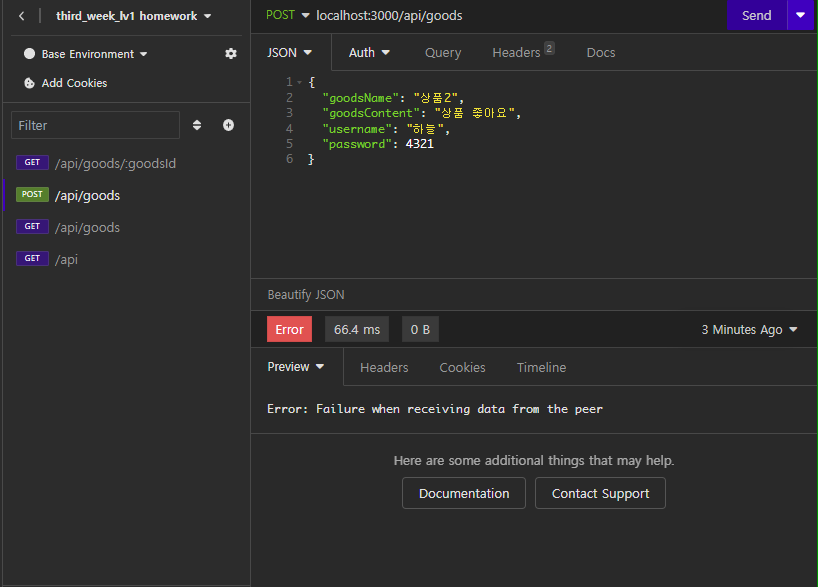Click the 0 B response size tag
Viewport: 818px width, 587px height.
420,329
